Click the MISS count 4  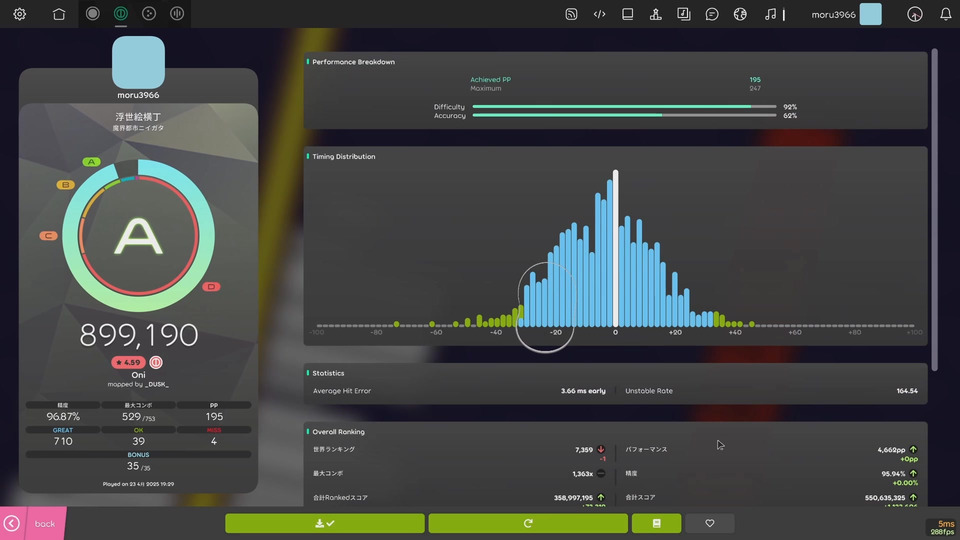click(x=214, y=441)
